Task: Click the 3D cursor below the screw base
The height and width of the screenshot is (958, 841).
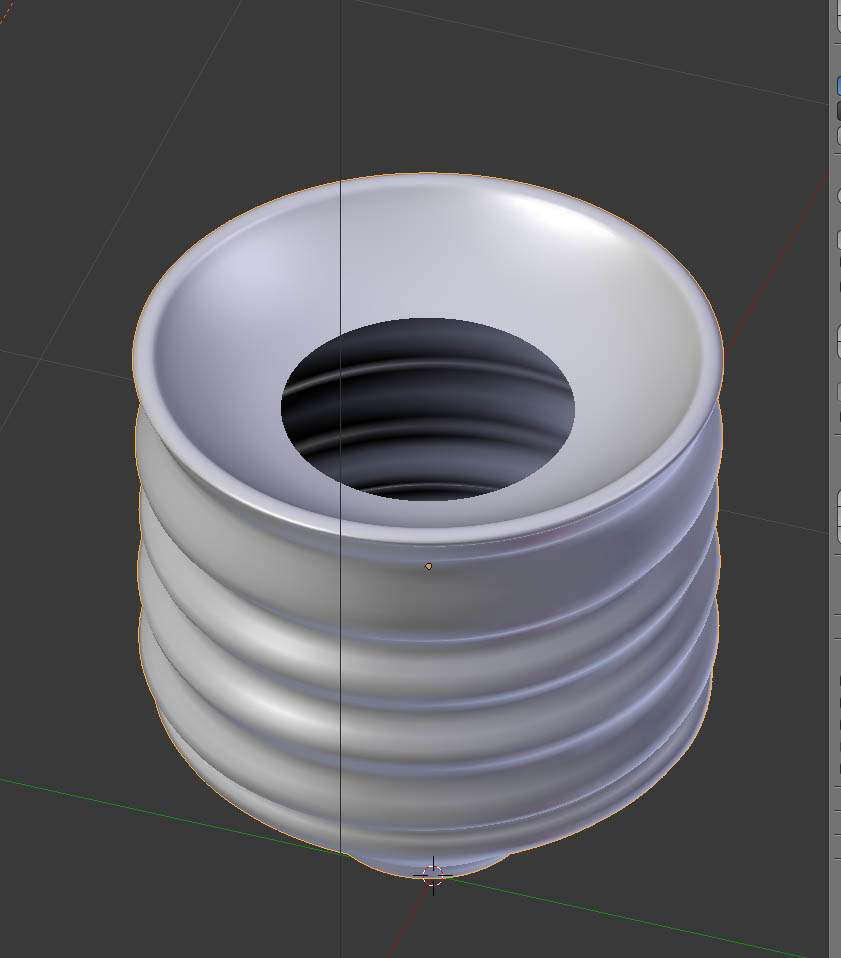Action: (x=432, y=875)
